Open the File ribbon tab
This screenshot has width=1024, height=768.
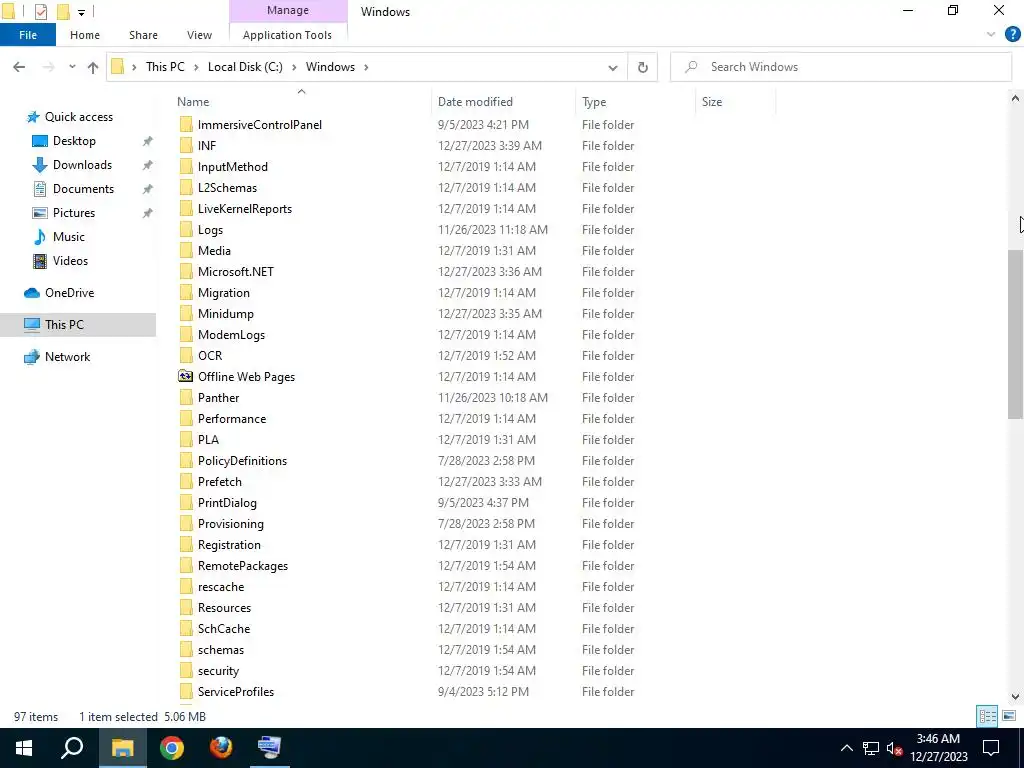[27, 35]
